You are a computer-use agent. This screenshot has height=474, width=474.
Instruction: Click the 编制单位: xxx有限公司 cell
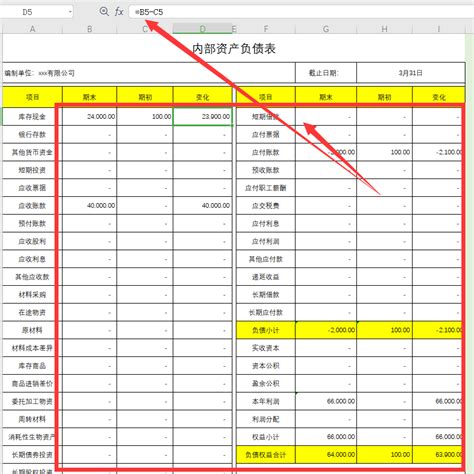click(149, 73)
